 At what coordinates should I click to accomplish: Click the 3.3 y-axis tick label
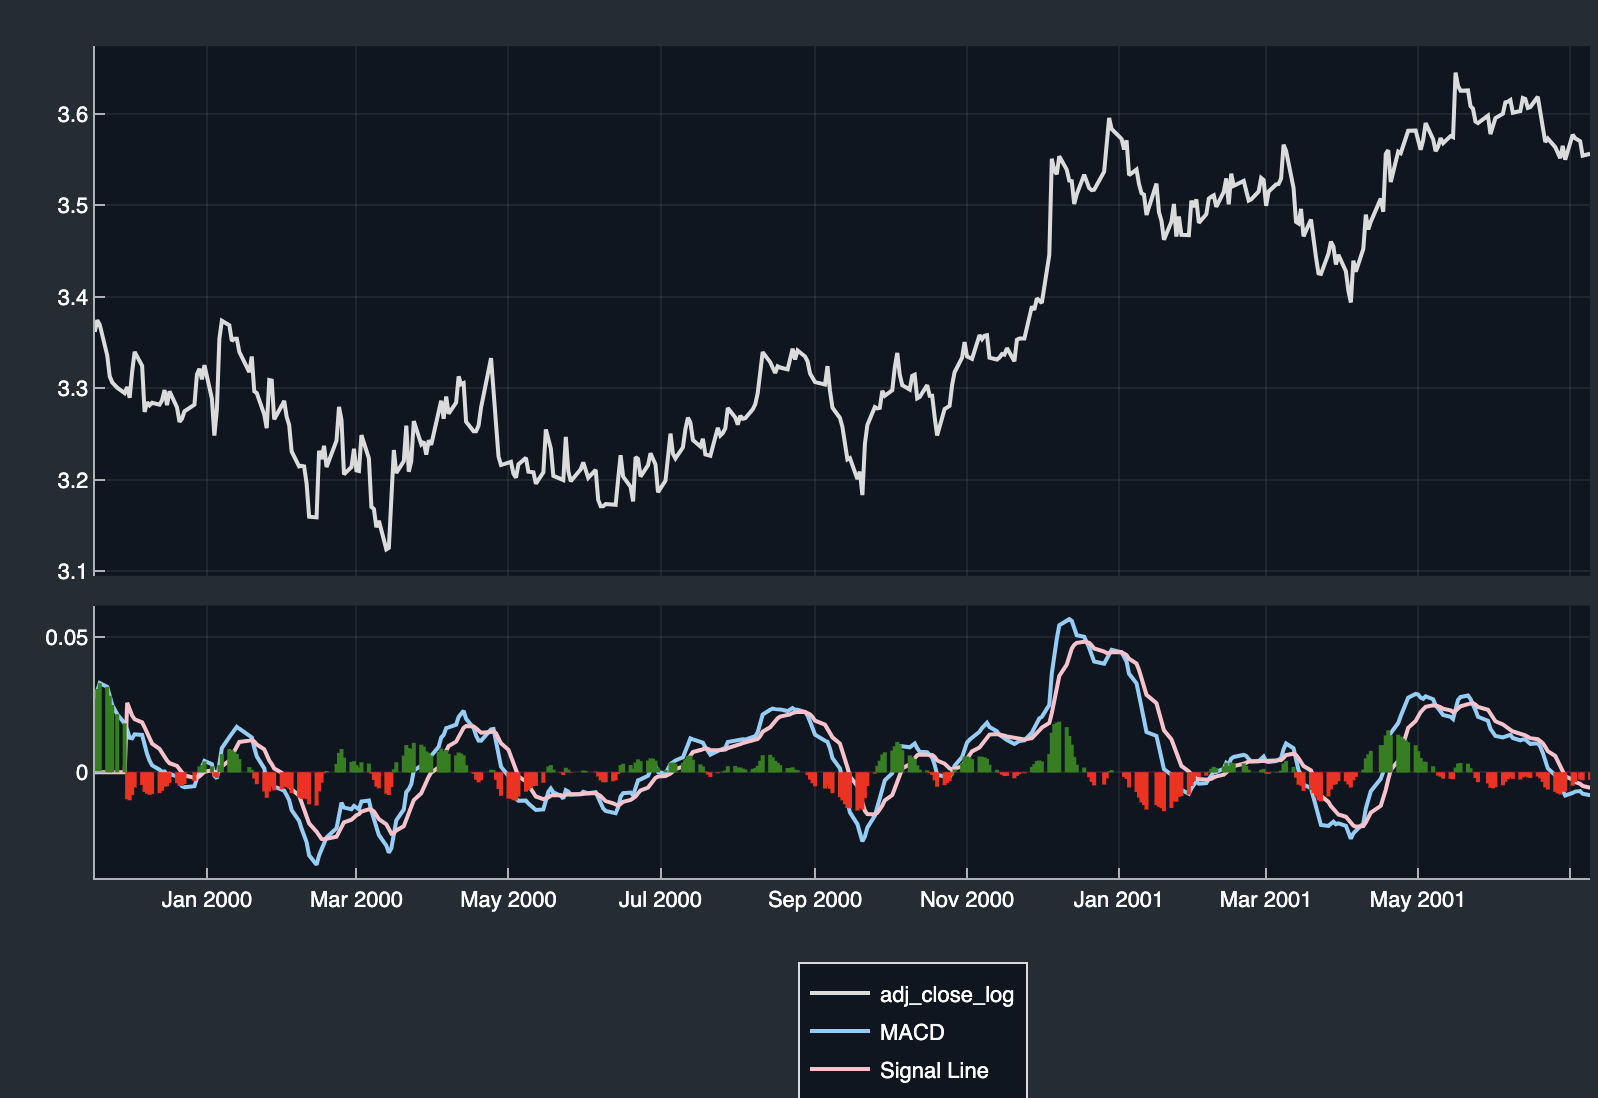pyautogui.click(x=73, y=388)
